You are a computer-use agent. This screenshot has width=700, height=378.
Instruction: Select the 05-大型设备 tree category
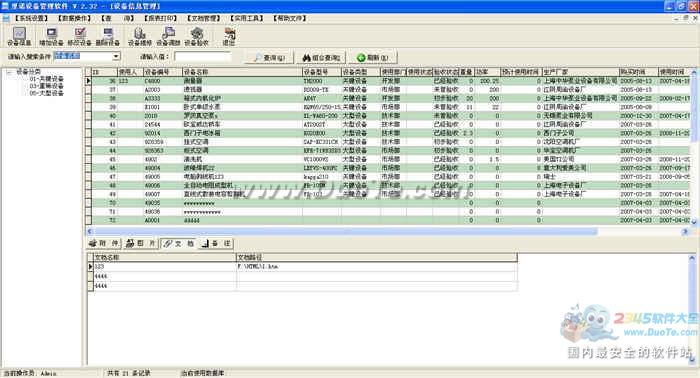coord(46,93)
